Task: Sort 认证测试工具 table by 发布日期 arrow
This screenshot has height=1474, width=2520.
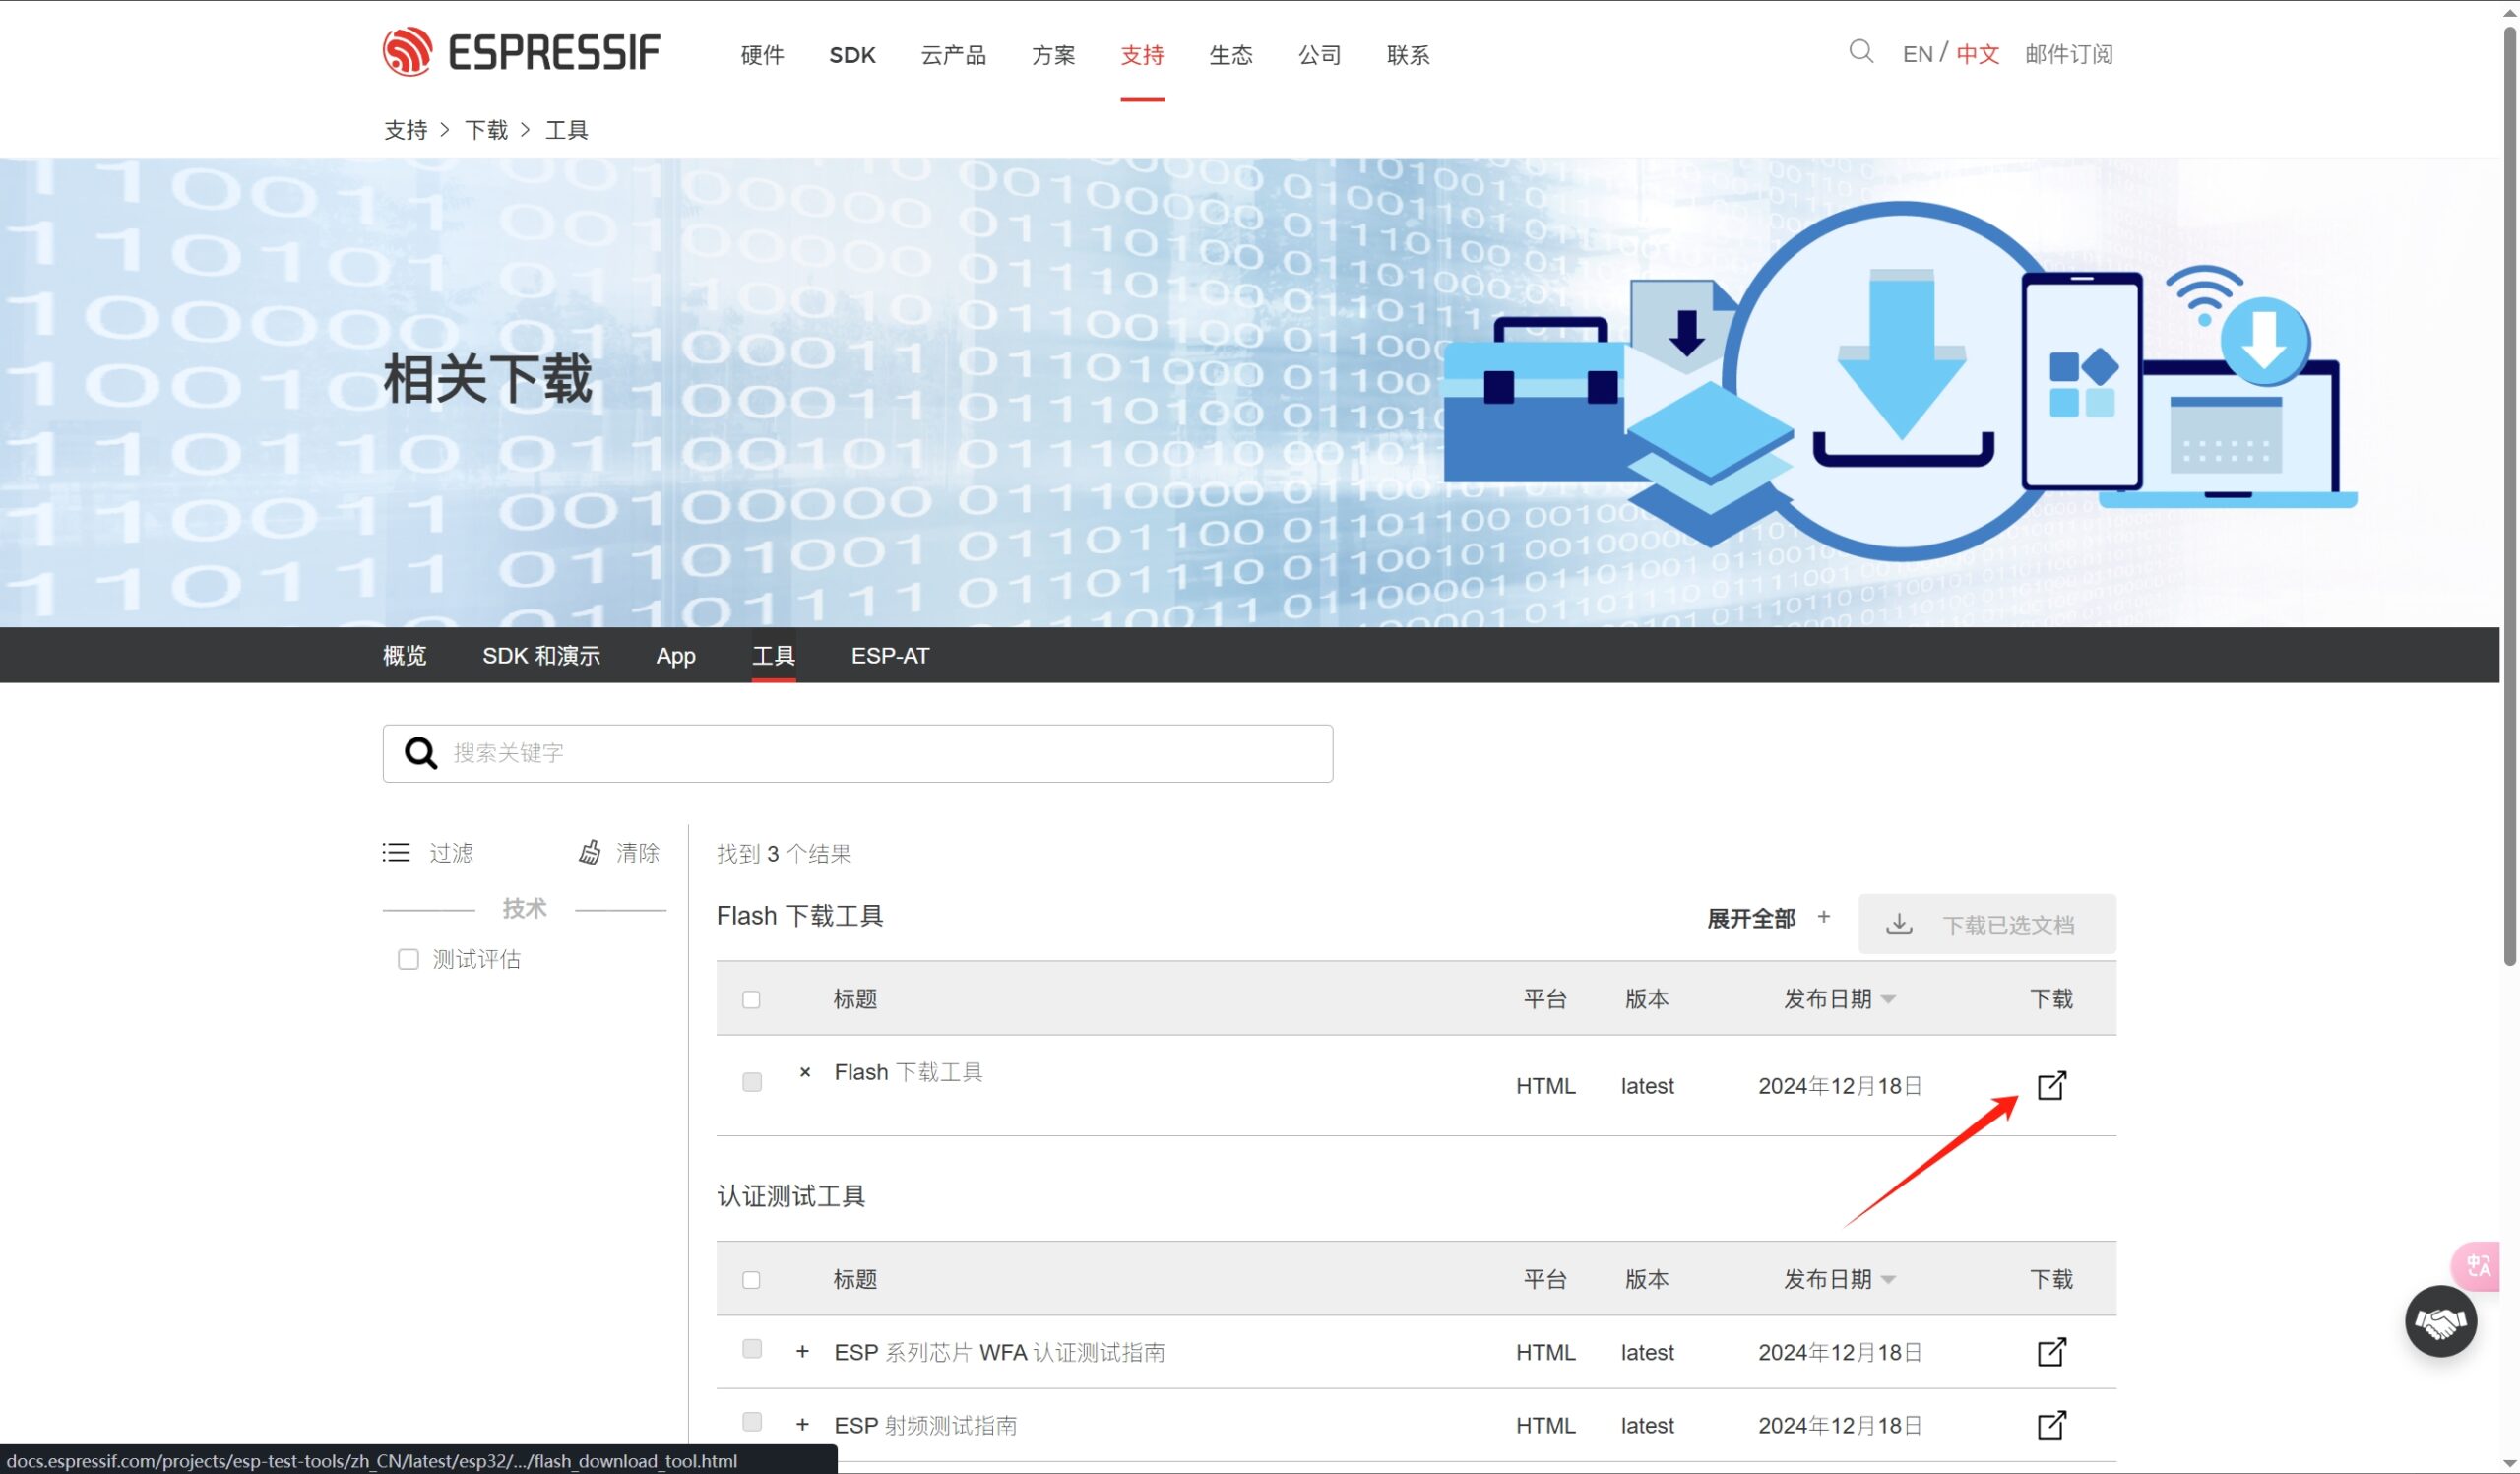Action: (x=1888, y=1280)
